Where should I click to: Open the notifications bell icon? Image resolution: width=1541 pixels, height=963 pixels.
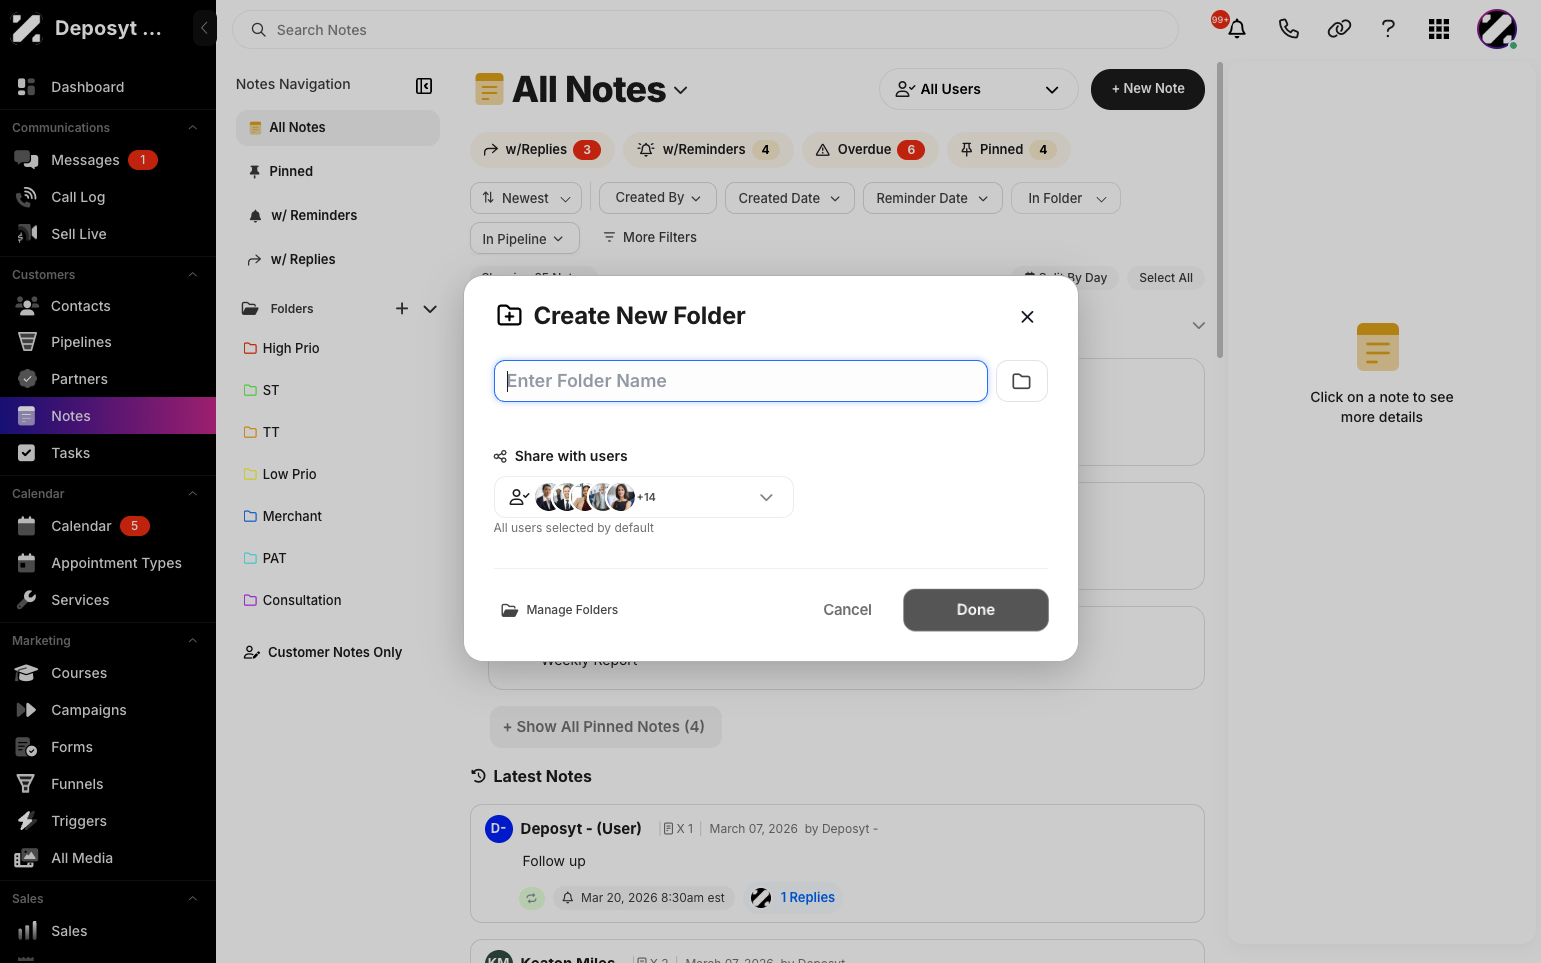click(1236, 29)
